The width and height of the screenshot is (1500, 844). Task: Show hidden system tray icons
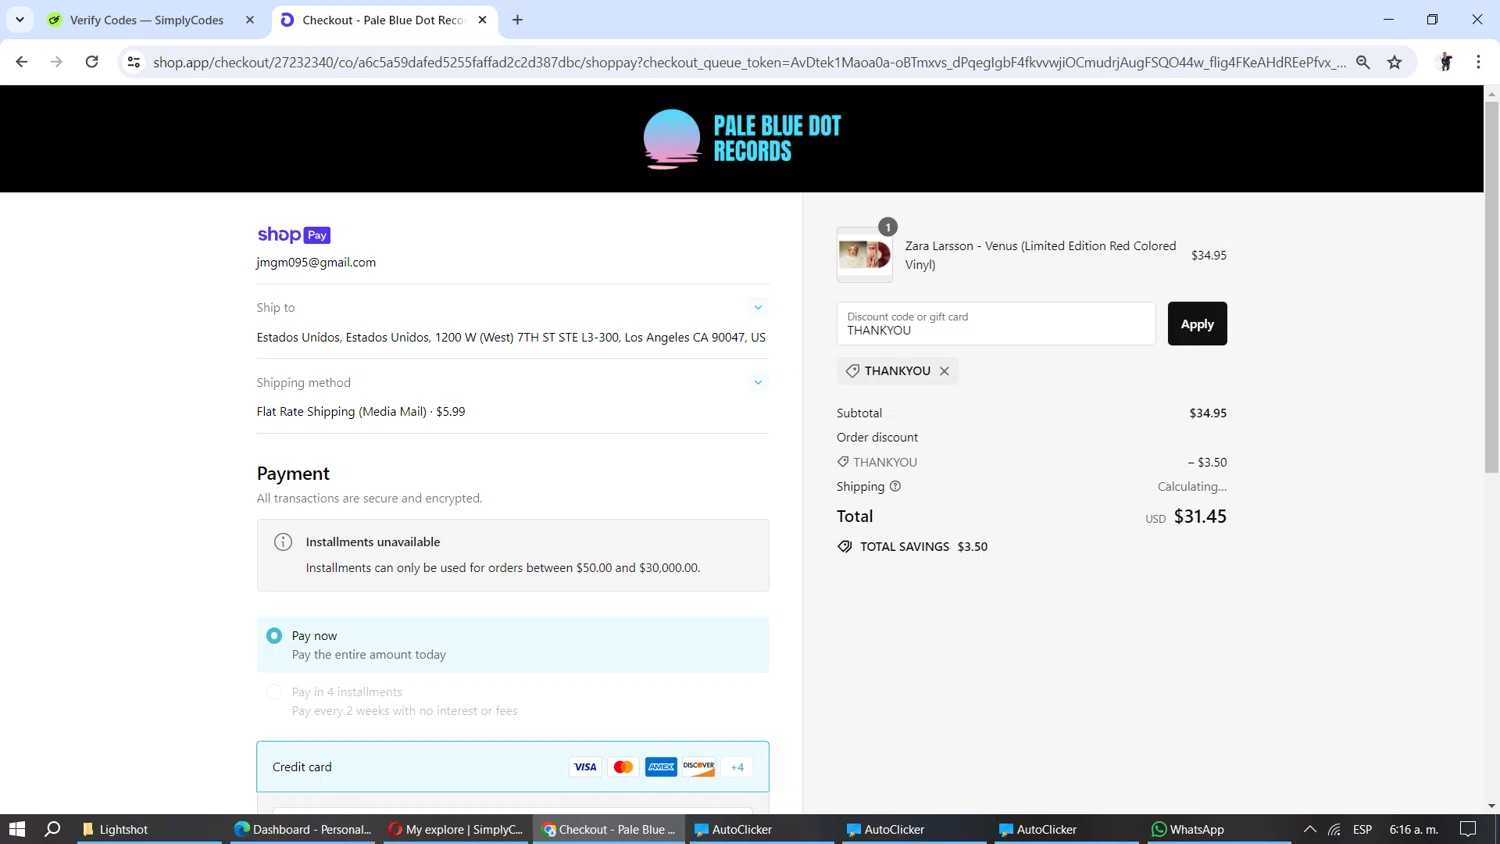click(x=1309, y=829)
